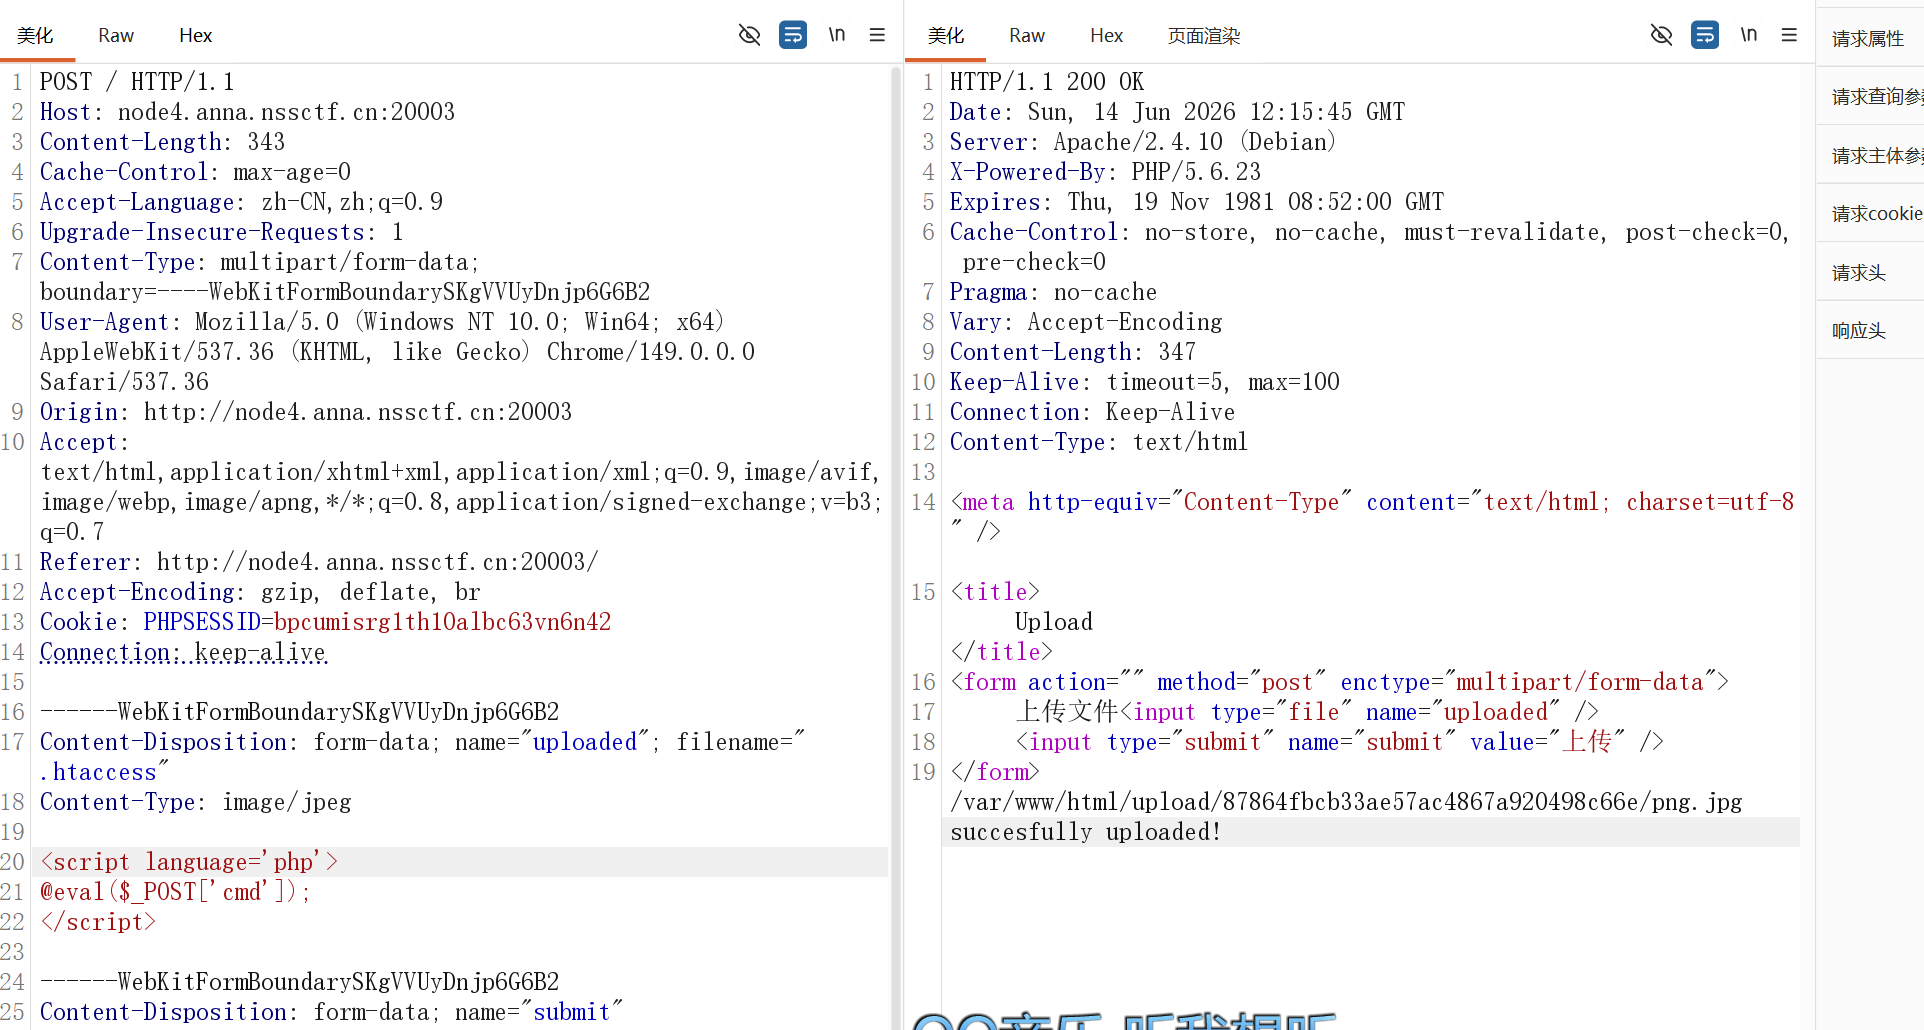Click the Connection: keep-alive request line
The width and height of the screenshot is (1924, 1030).
point(183,652)
